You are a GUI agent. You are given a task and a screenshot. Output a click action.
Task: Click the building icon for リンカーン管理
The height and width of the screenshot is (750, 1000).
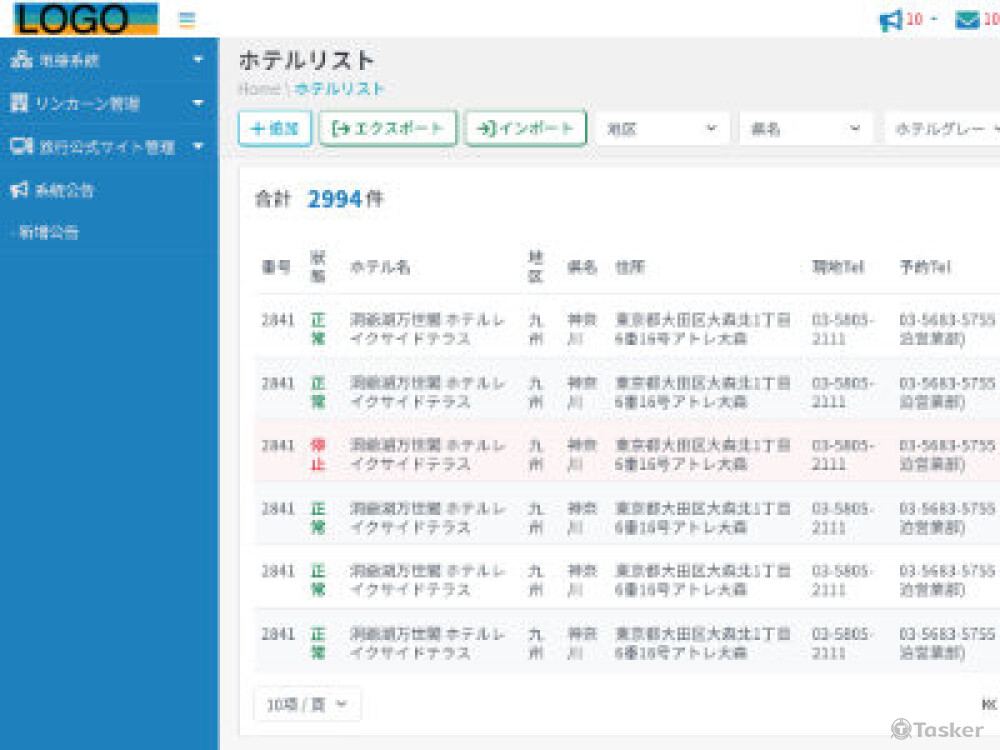click(x=20, y=102)
